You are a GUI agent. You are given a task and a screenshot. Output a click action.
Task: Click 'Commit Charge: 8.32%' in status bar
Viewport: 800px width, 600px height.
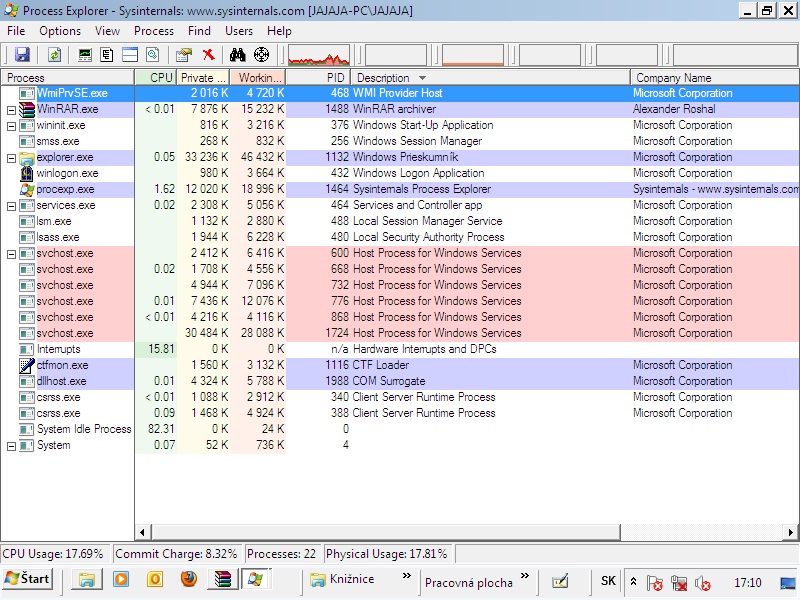[x=177, y=554]
